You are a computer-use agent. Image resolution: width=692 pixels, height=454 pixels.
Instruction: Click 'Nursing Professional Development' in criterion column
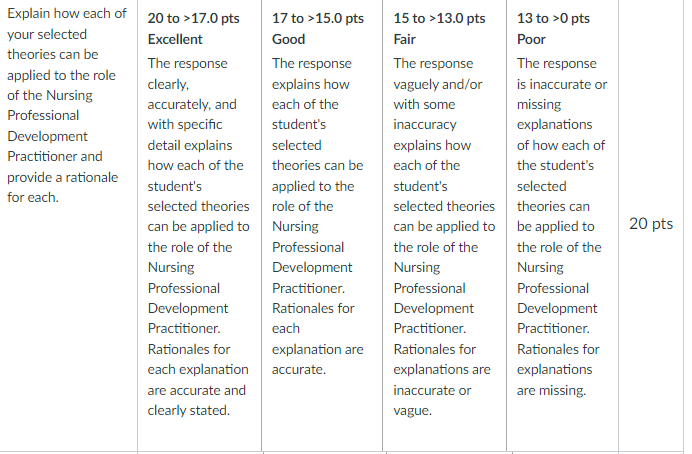[x=50, y=116]
